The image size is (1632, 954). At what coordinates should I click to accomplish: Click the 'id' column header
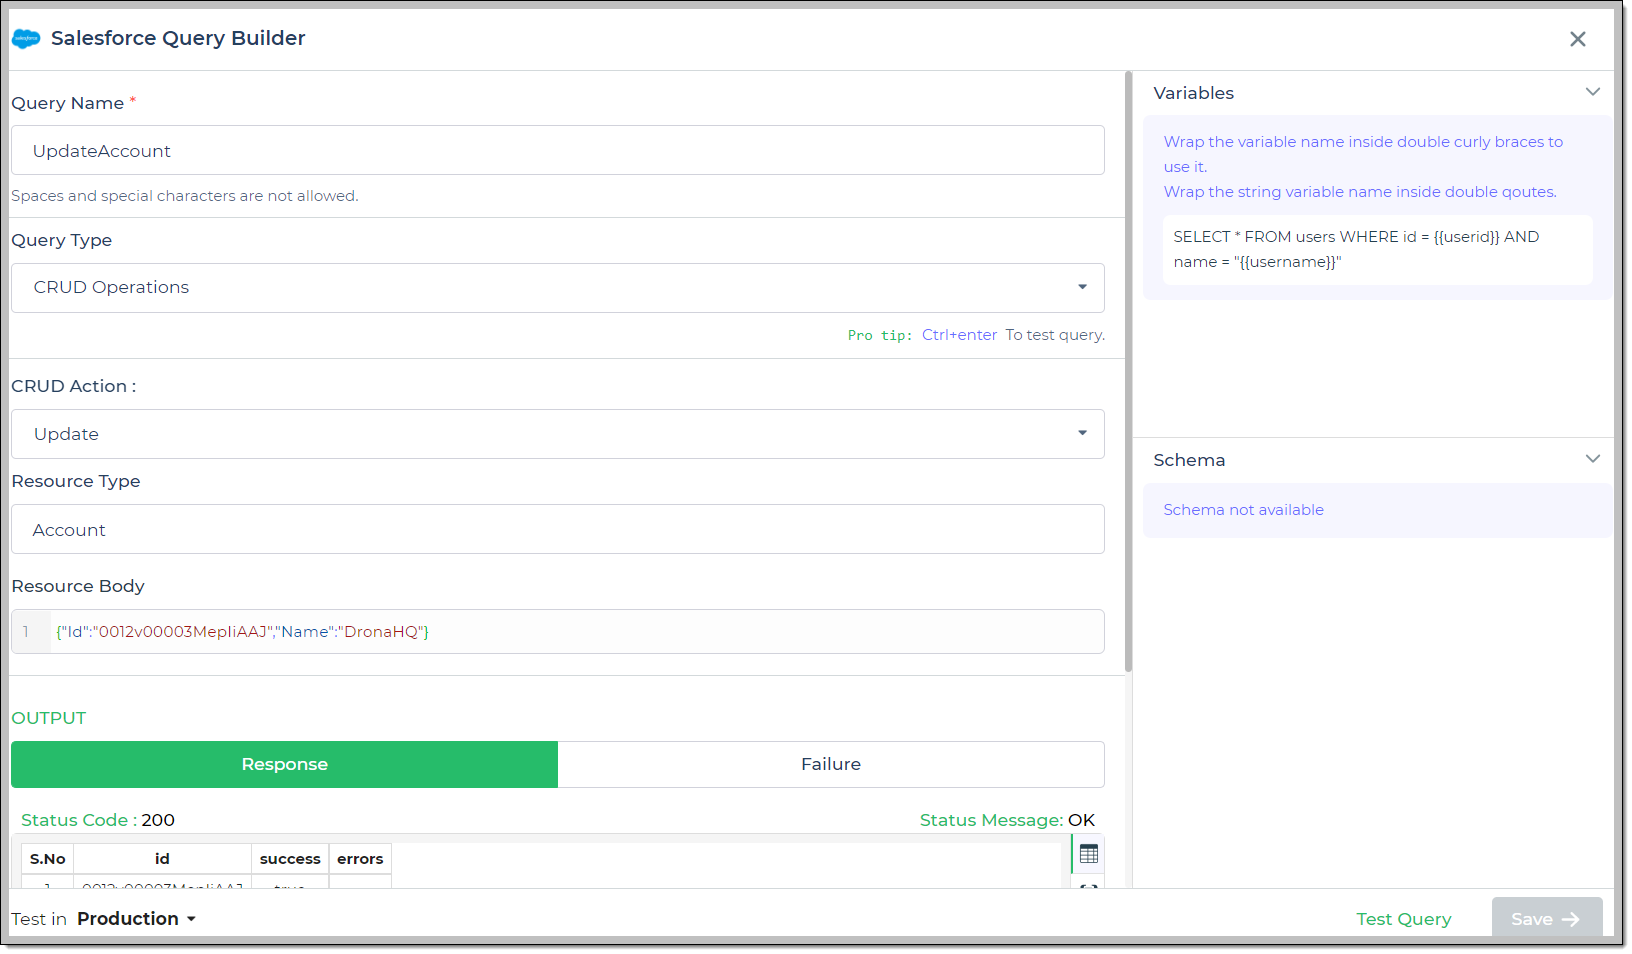click(x=162, y=859)
